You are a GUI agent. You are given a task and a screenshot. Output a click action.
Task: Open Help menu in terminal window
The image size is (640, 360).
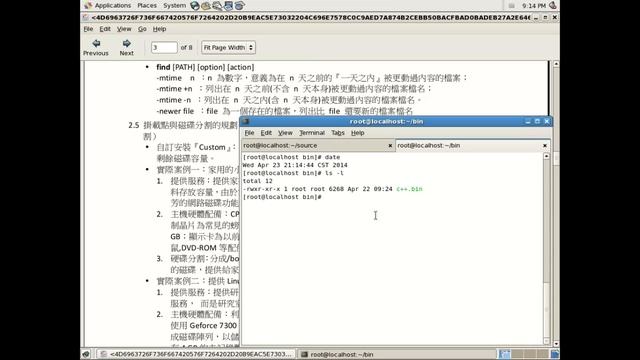click(x=358, y=133)
